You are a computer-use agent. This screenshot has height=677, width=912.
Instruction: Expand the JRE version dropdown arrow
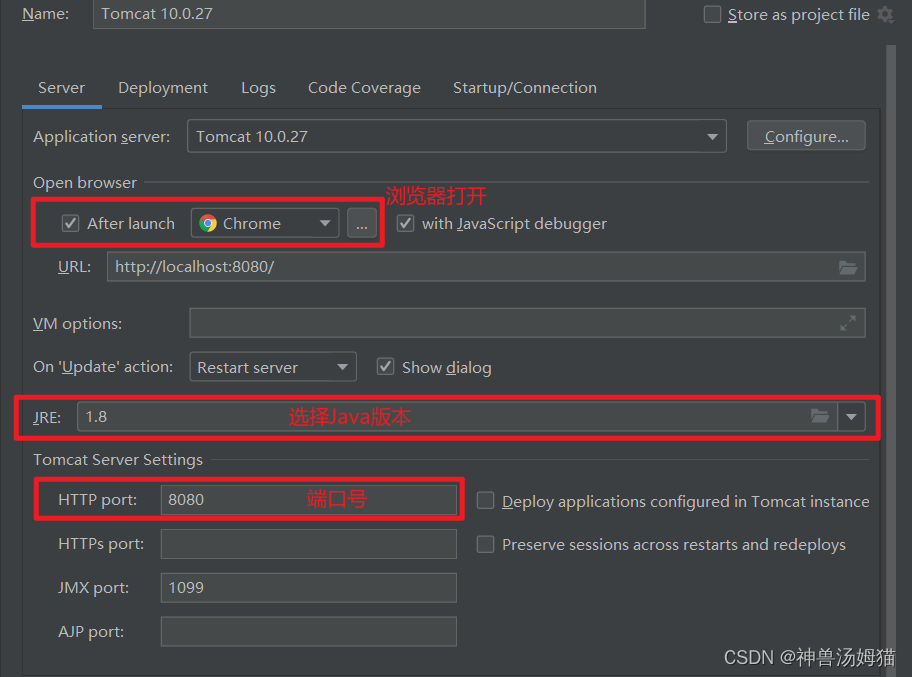[x=852, y=416]
